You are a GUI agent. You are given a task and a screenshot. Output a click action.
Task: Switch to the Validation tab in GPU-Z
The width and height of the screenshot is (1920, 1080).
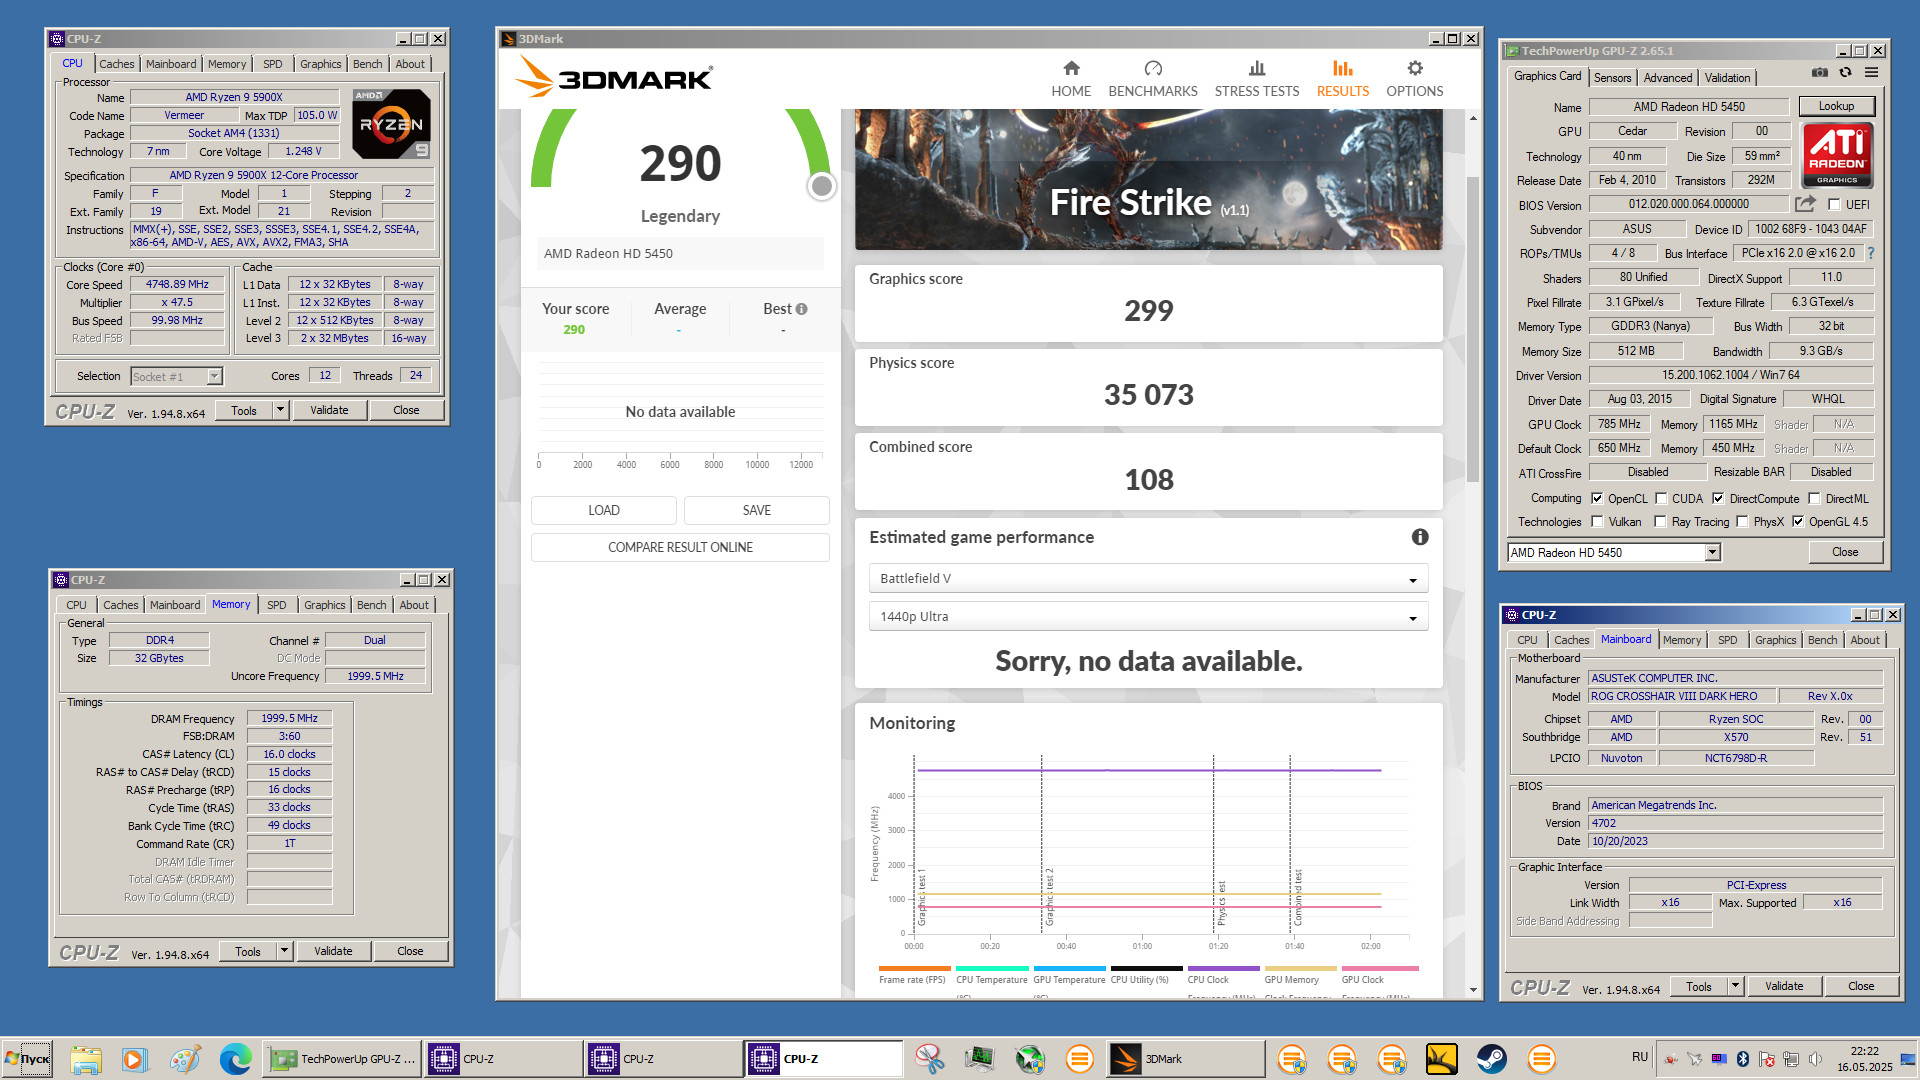(1727, 77)
